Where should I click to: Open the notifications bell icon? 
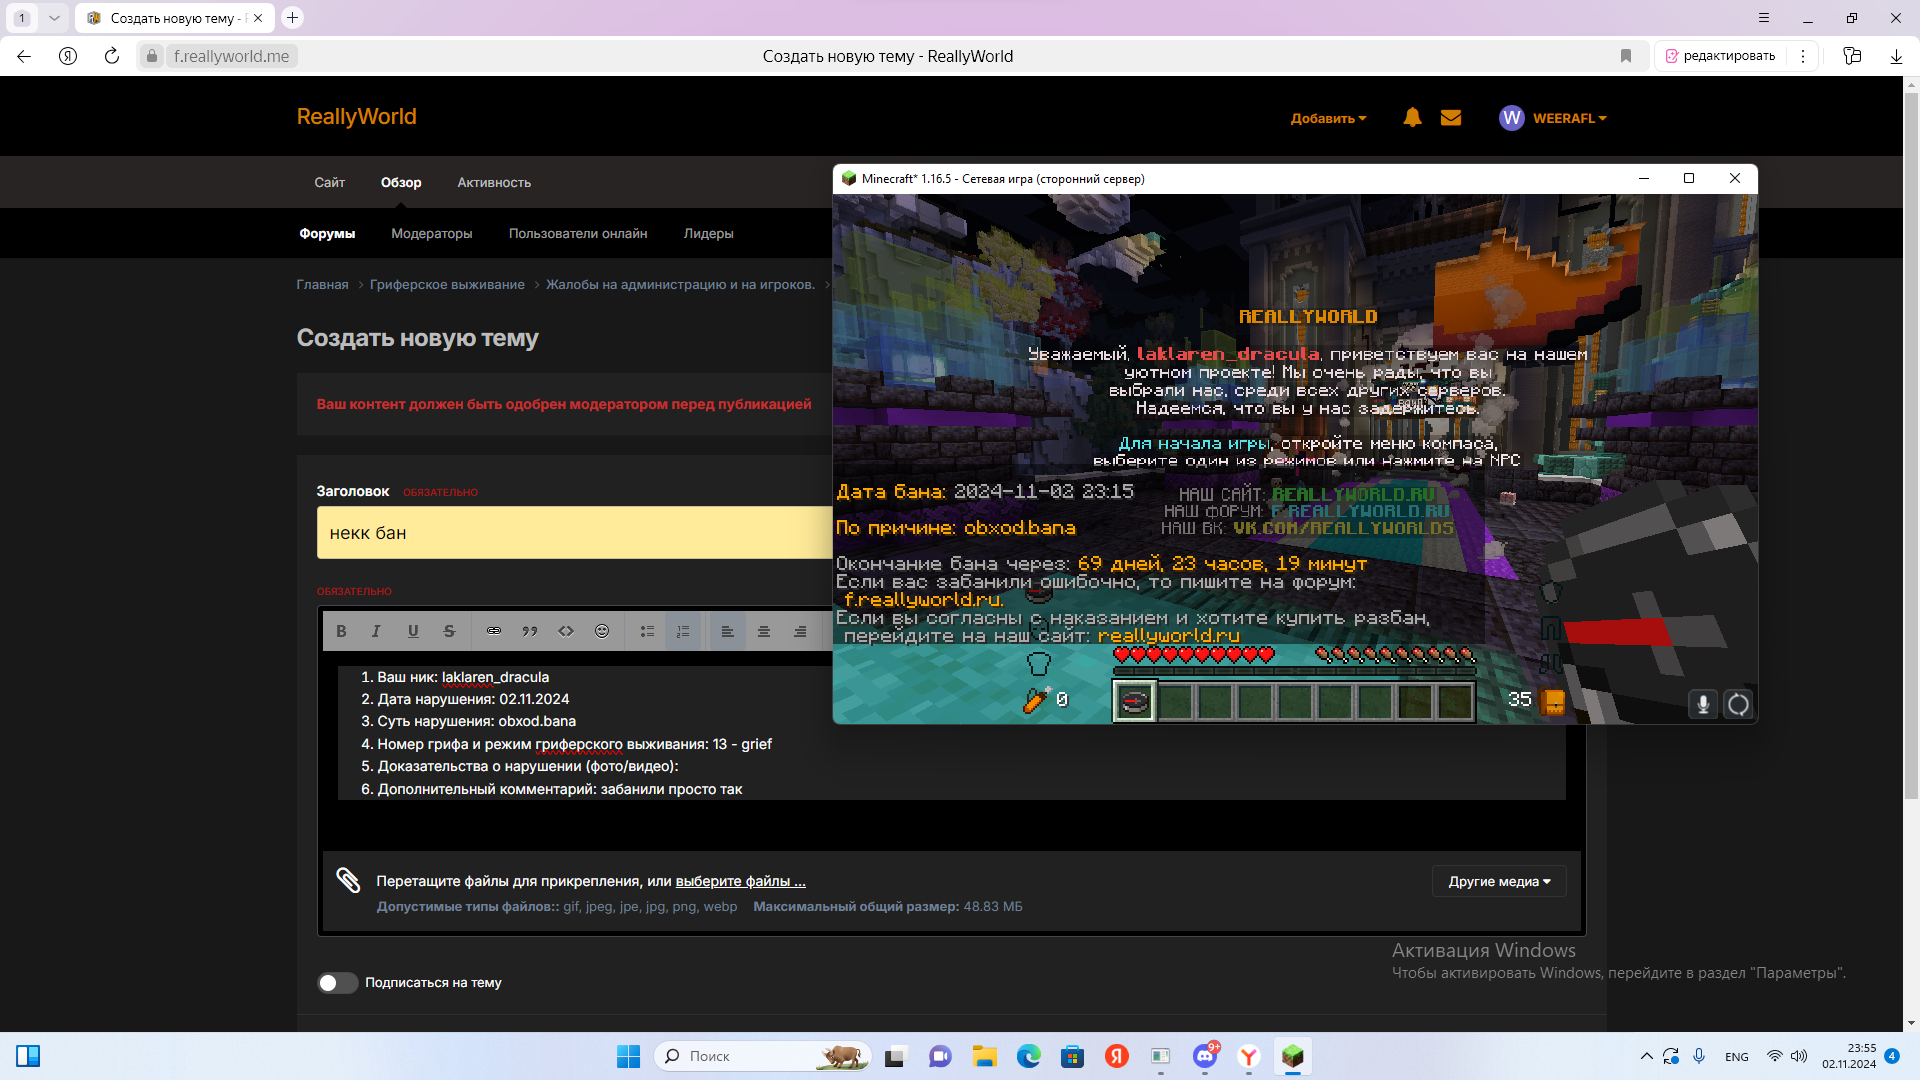tap(1412, 118)
